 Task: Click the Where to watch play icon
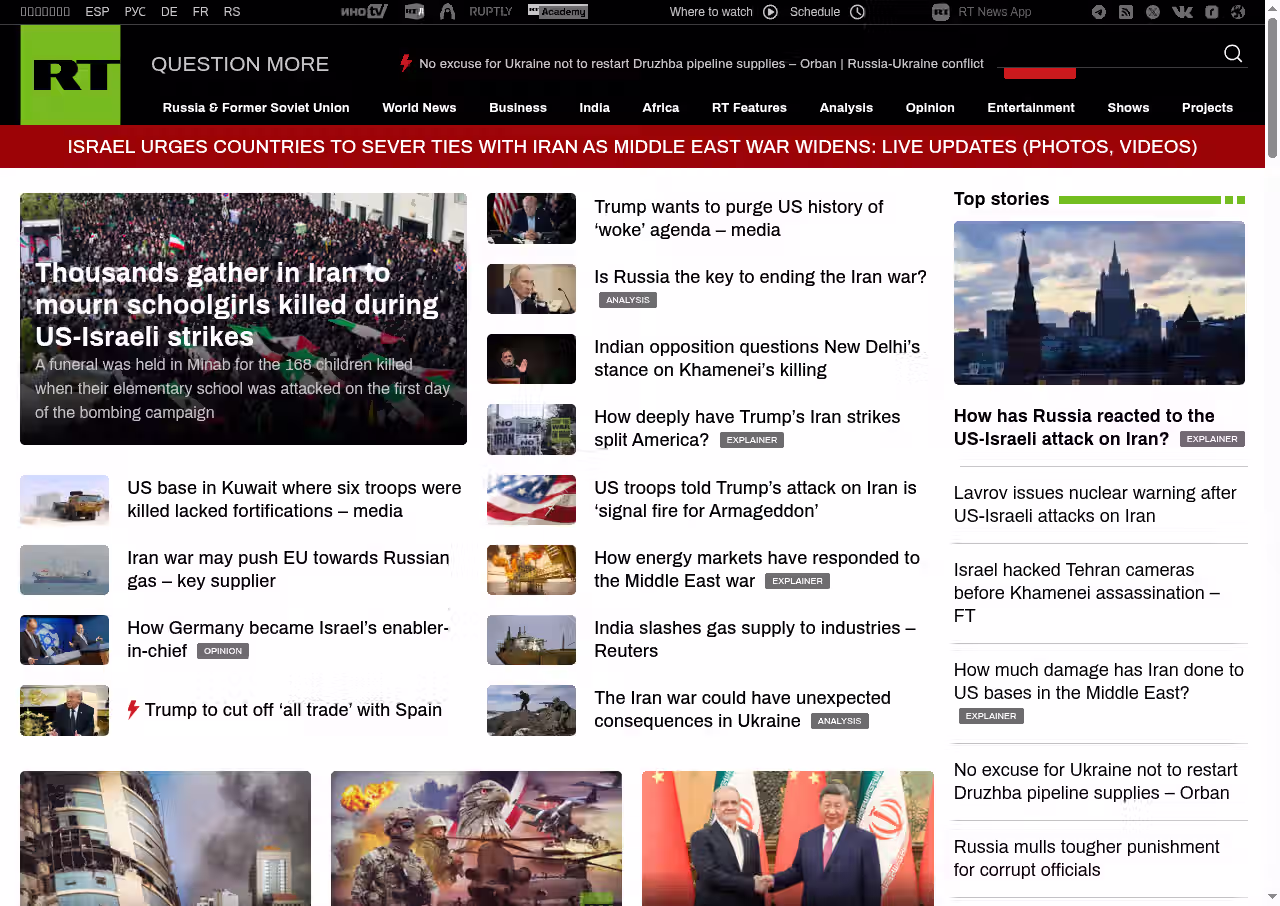(770, 12)
